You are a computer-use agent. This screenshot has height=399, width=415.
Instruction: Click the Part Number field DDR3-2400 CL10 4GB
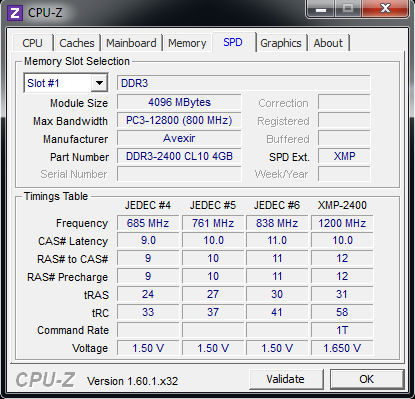point(179,156)
